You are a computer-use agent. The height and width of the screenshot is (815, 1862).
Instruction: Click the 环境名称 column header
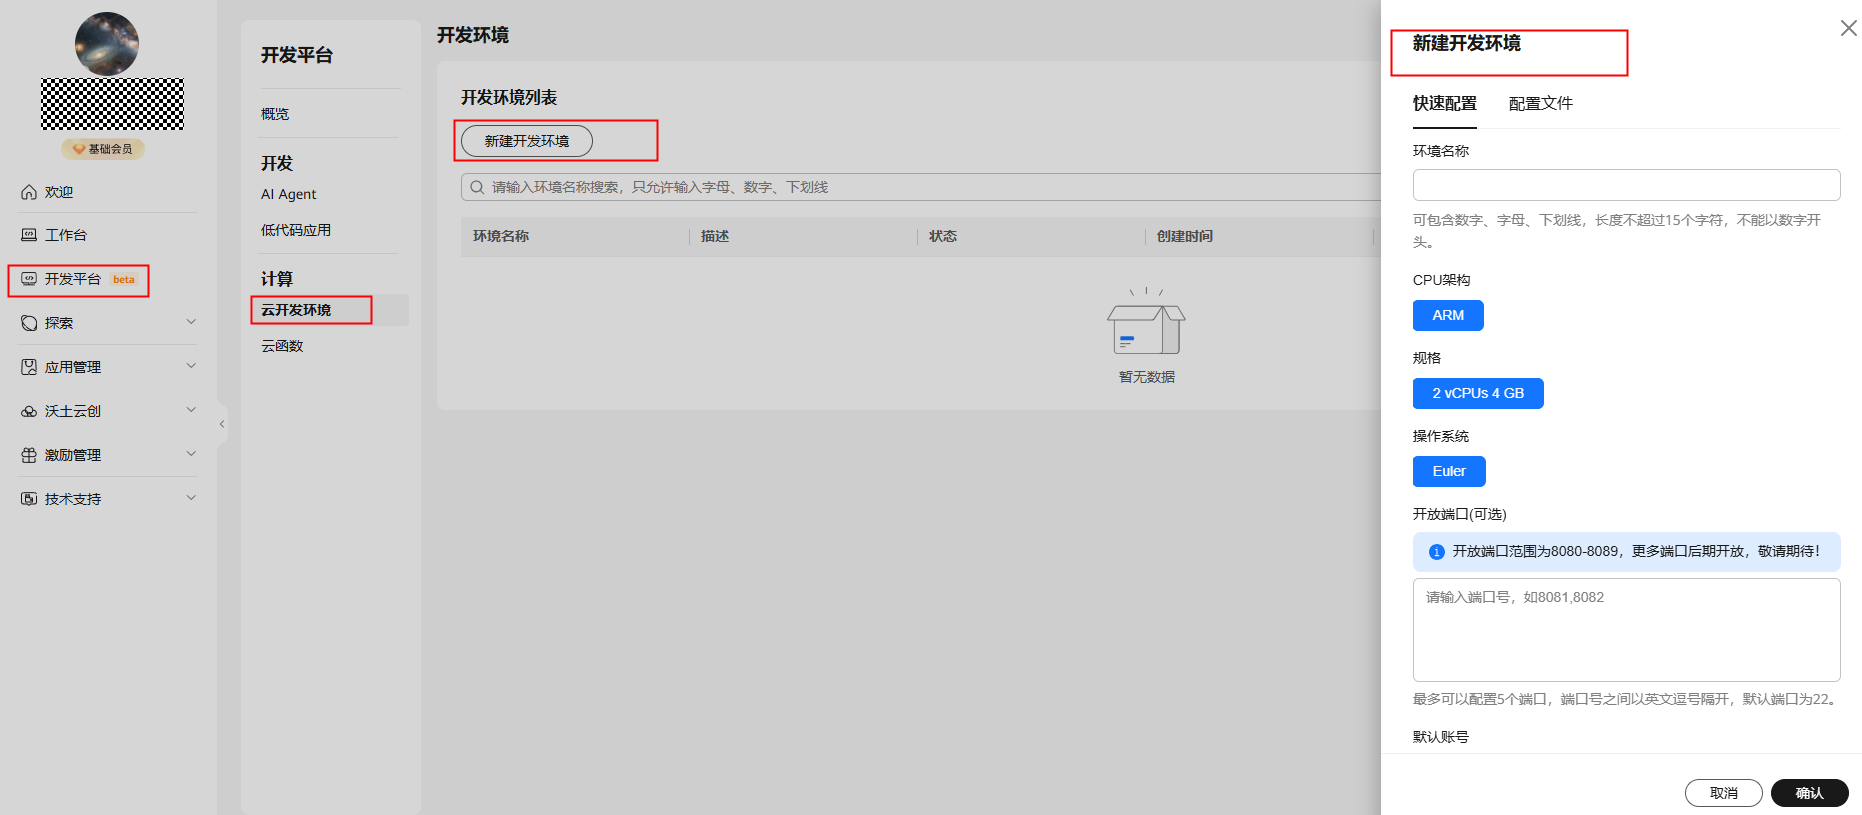pyautogui.click(x=501, y=236)
